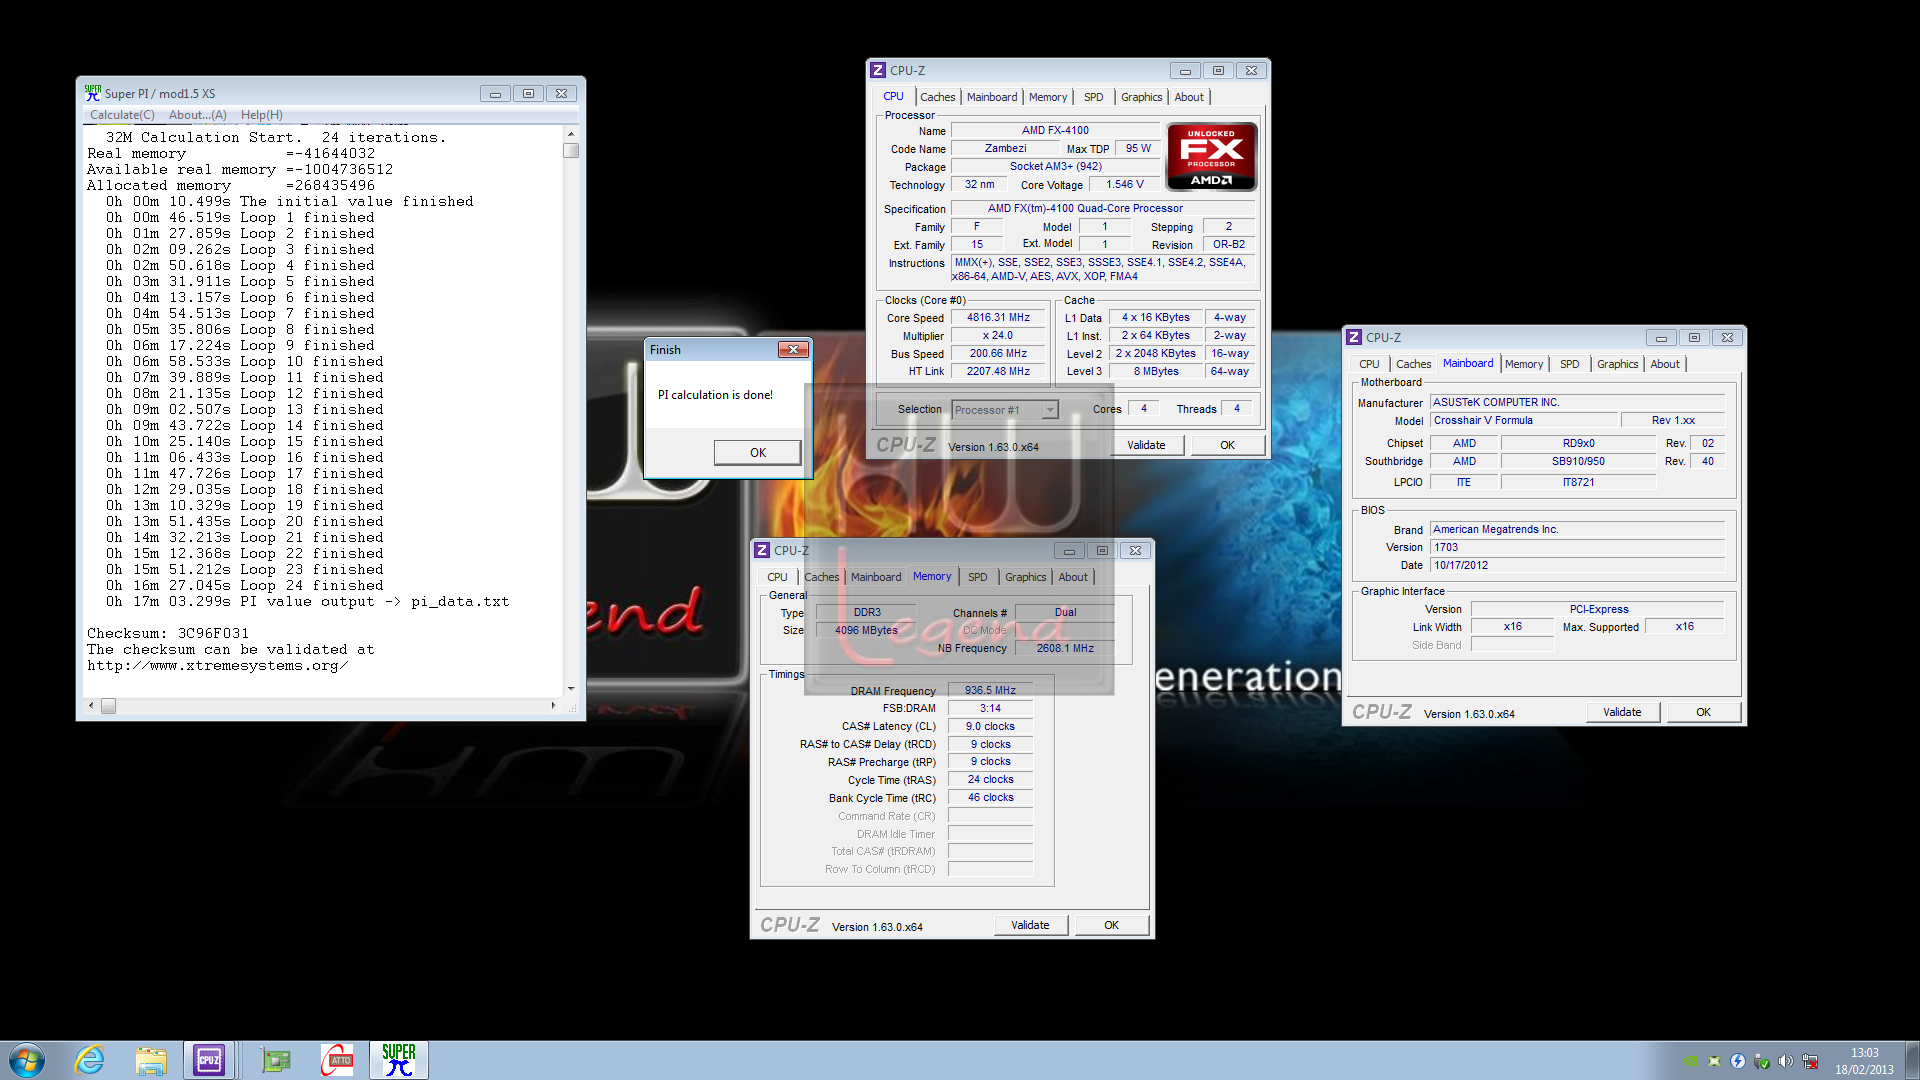Click the Model field Crosshair V Formula
The height and width of the screenshot is (1080, 1920).
click(1525, 420)
